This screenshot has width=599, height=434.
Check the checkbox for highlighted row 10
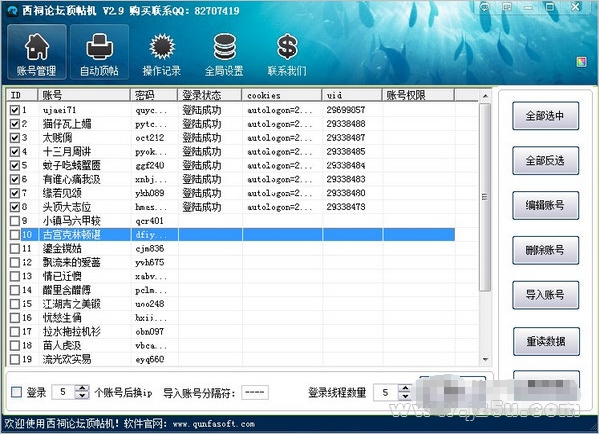click(x=15, y=235)
